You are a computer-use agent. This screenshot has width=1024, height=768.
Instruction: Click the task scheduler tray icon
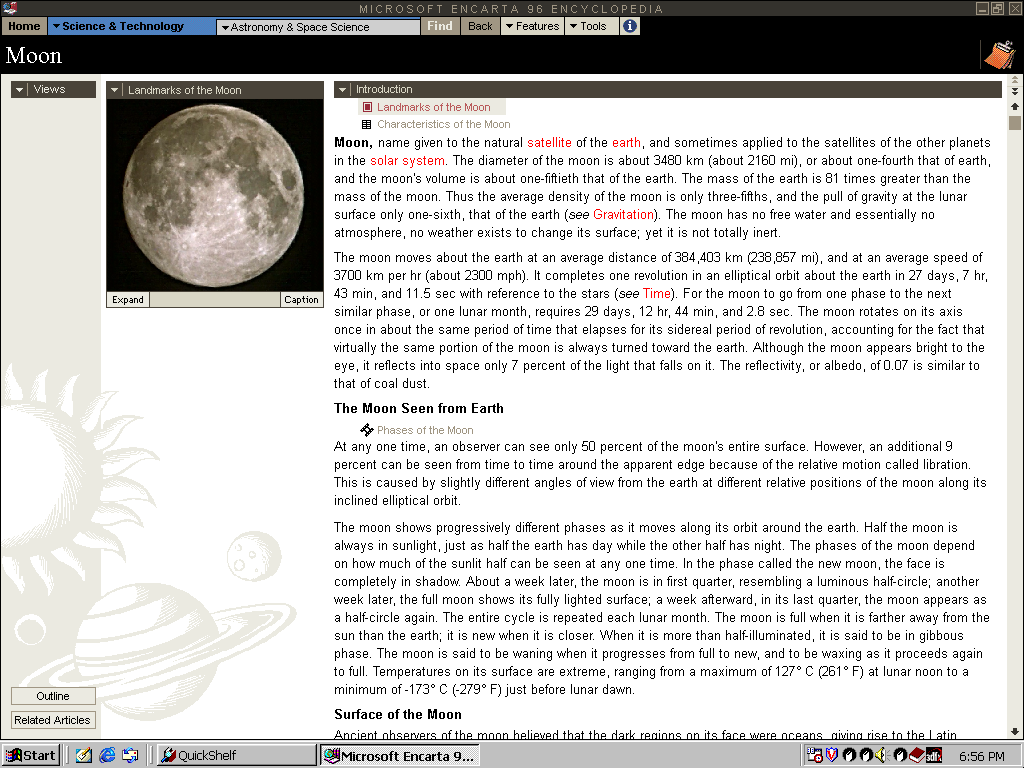pos(814,756)
